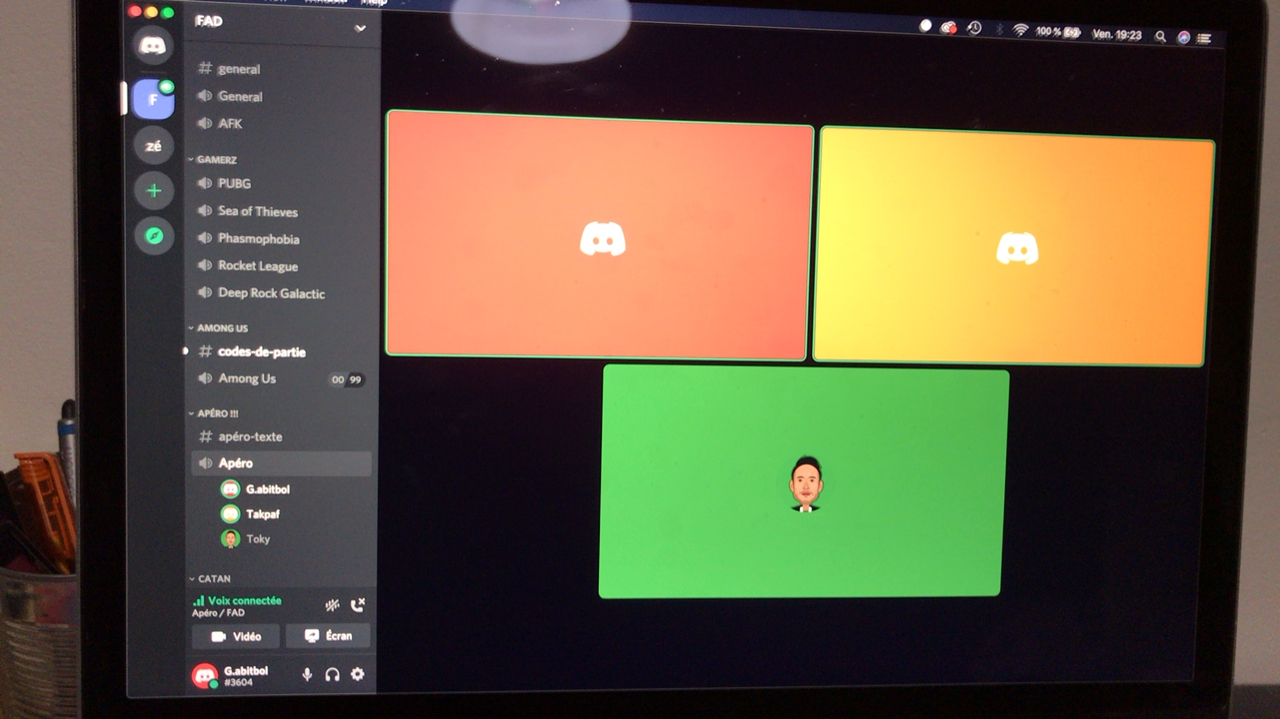The width and height of the screenshot is (1280, 719).
Task: Open user settings gear icon
Action: click(x=357, y=674)
